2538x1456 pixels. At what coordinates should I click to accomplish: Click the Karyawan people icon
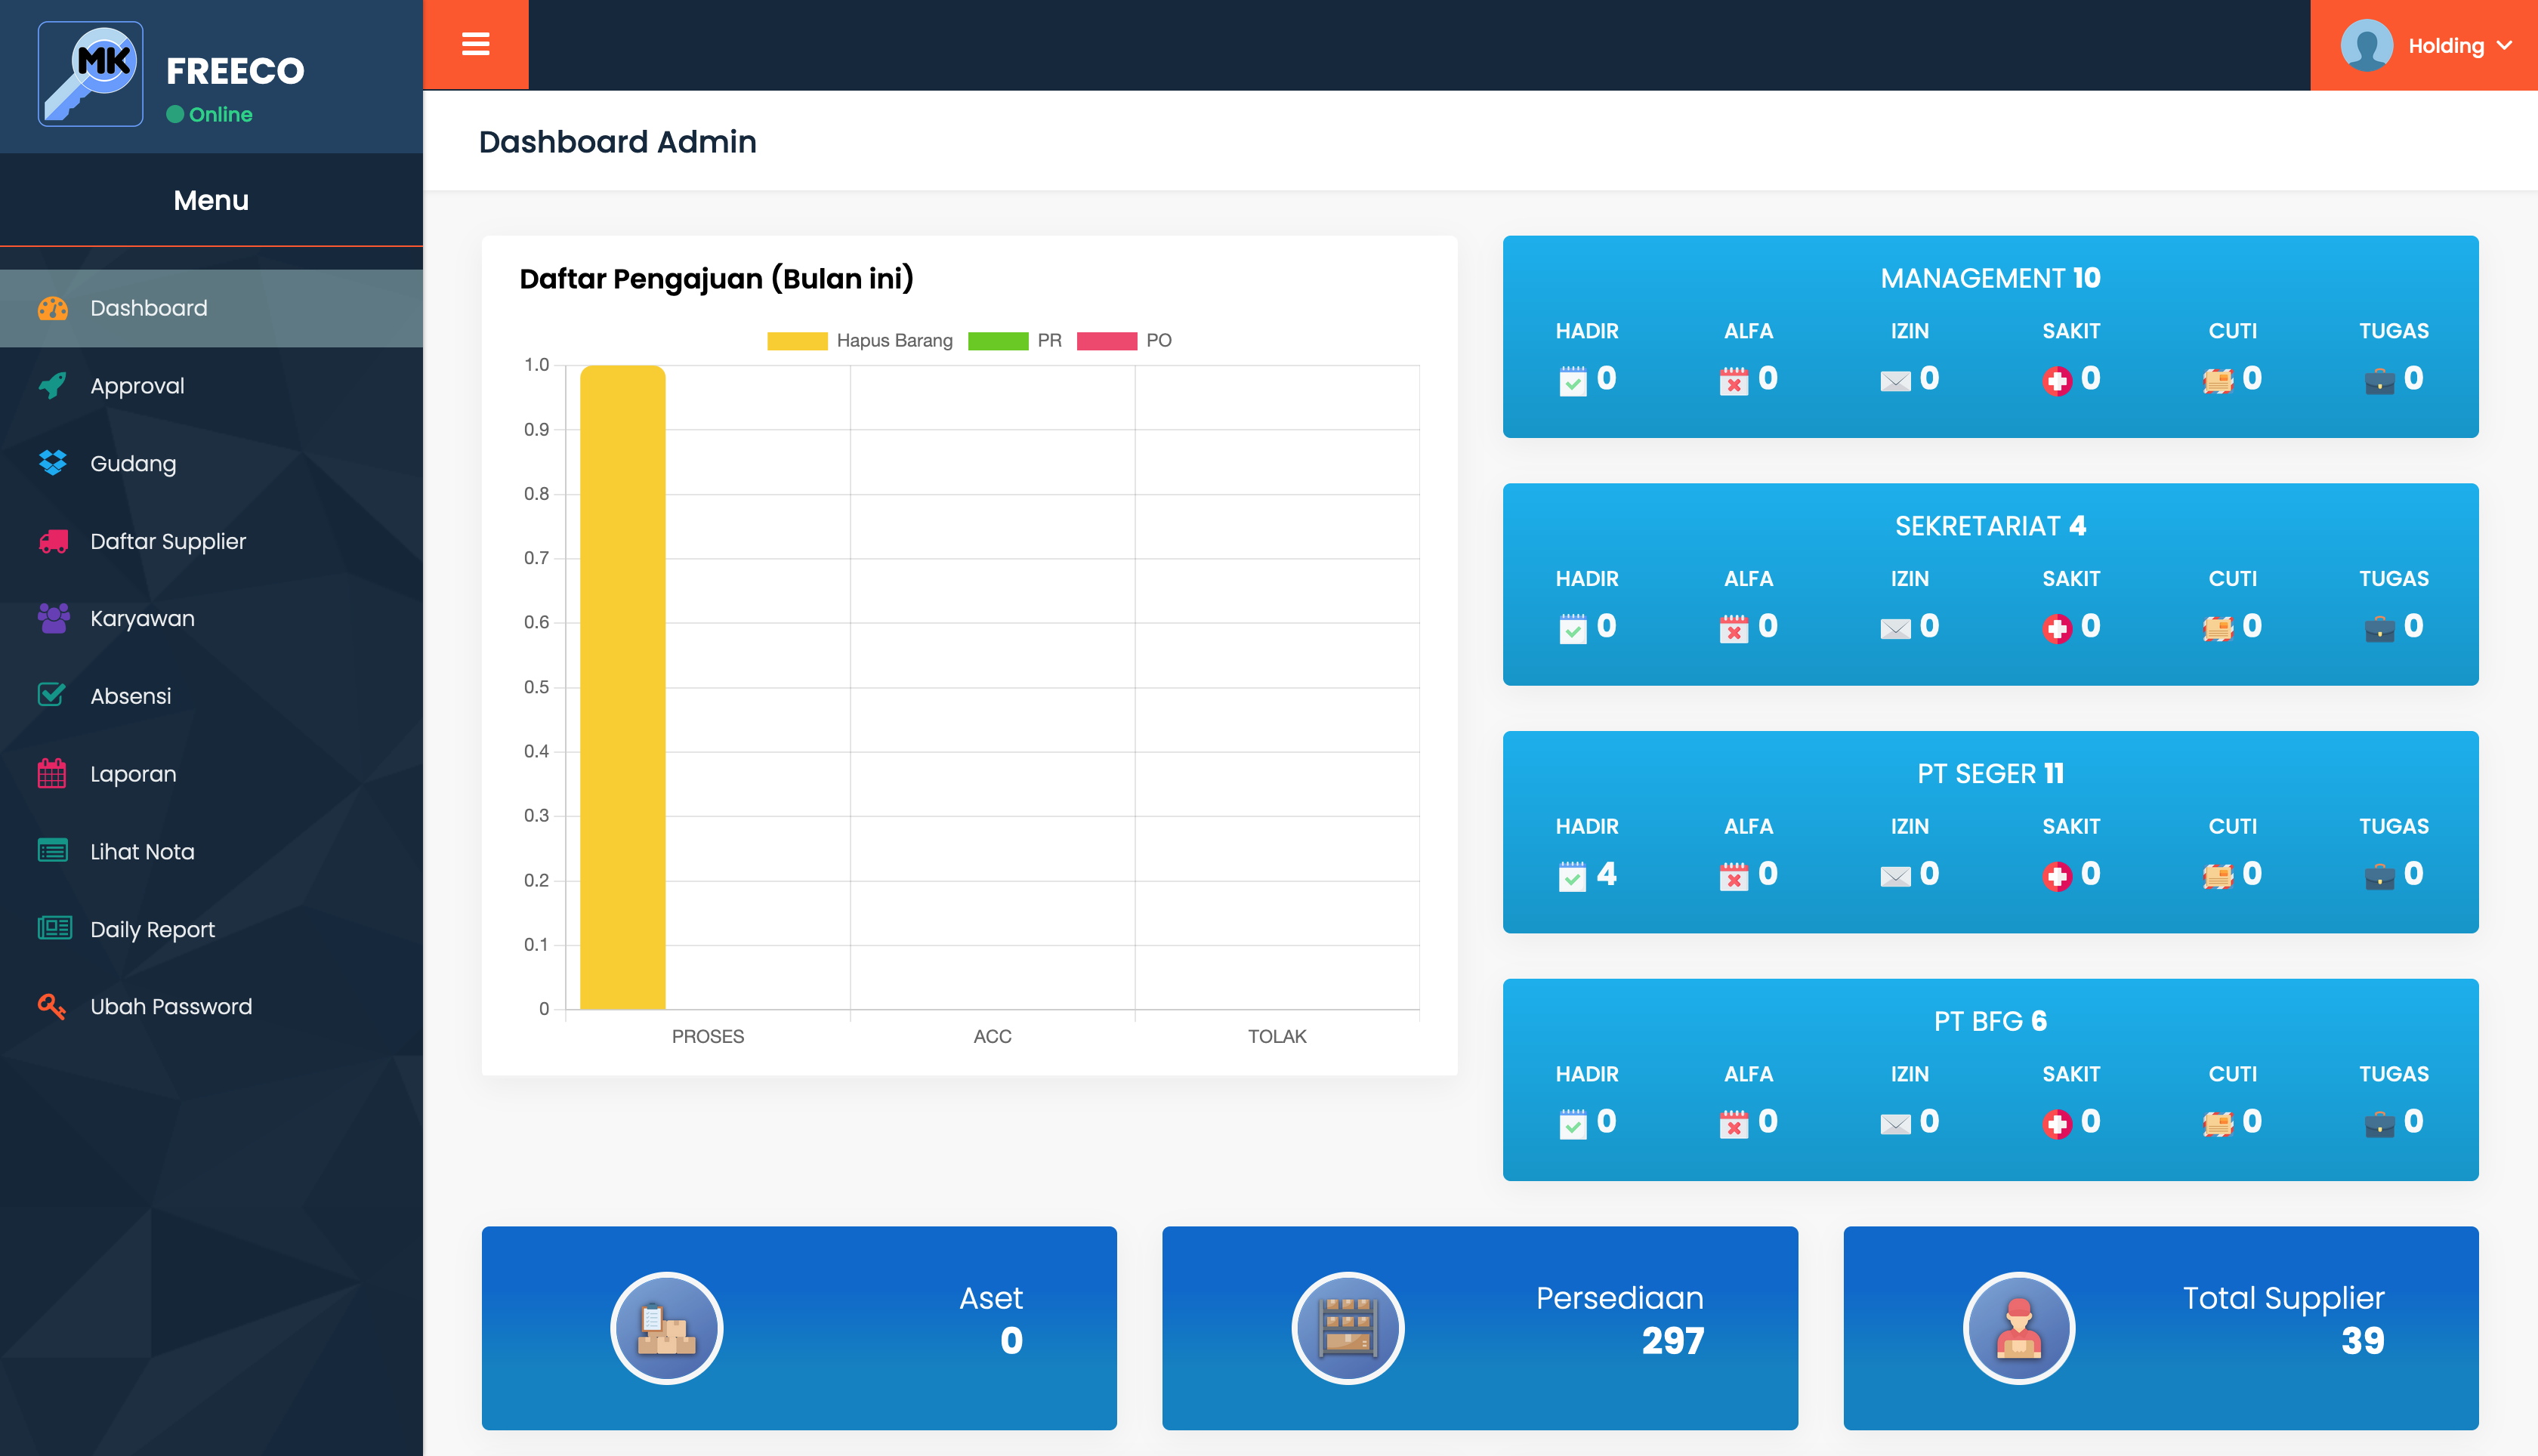click(53, 618)
